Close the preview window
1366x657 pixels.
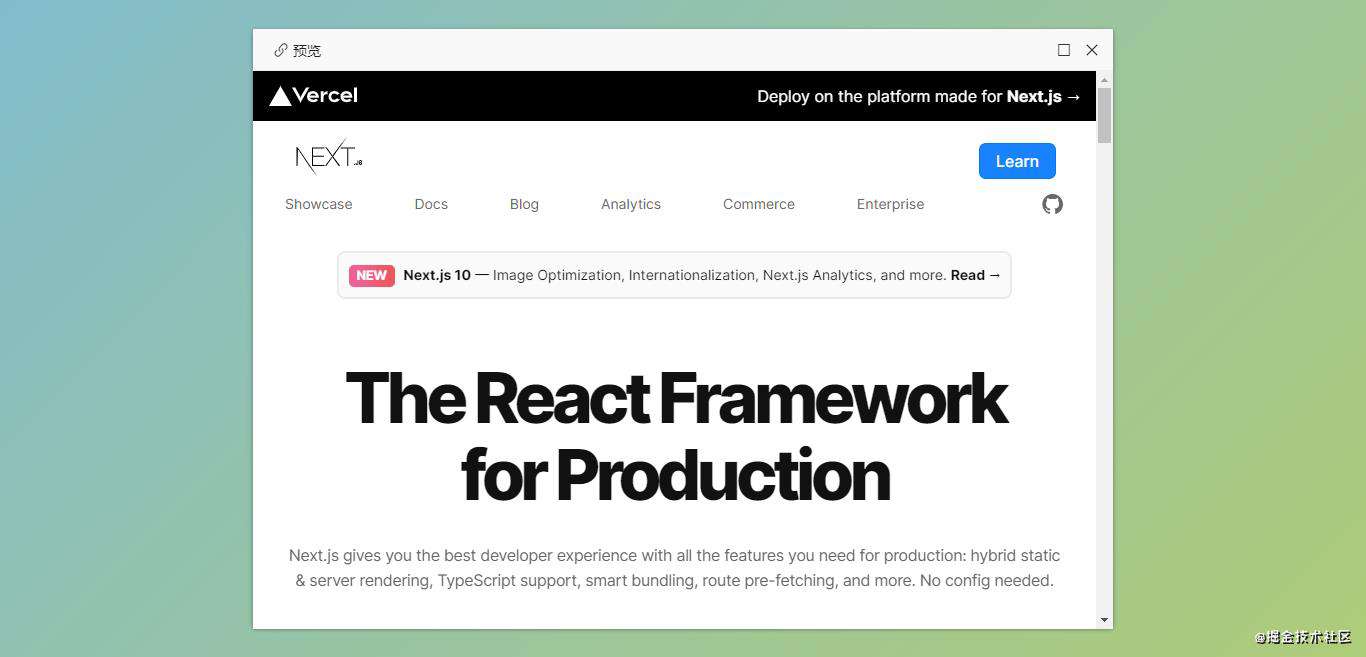[1092, 50]
